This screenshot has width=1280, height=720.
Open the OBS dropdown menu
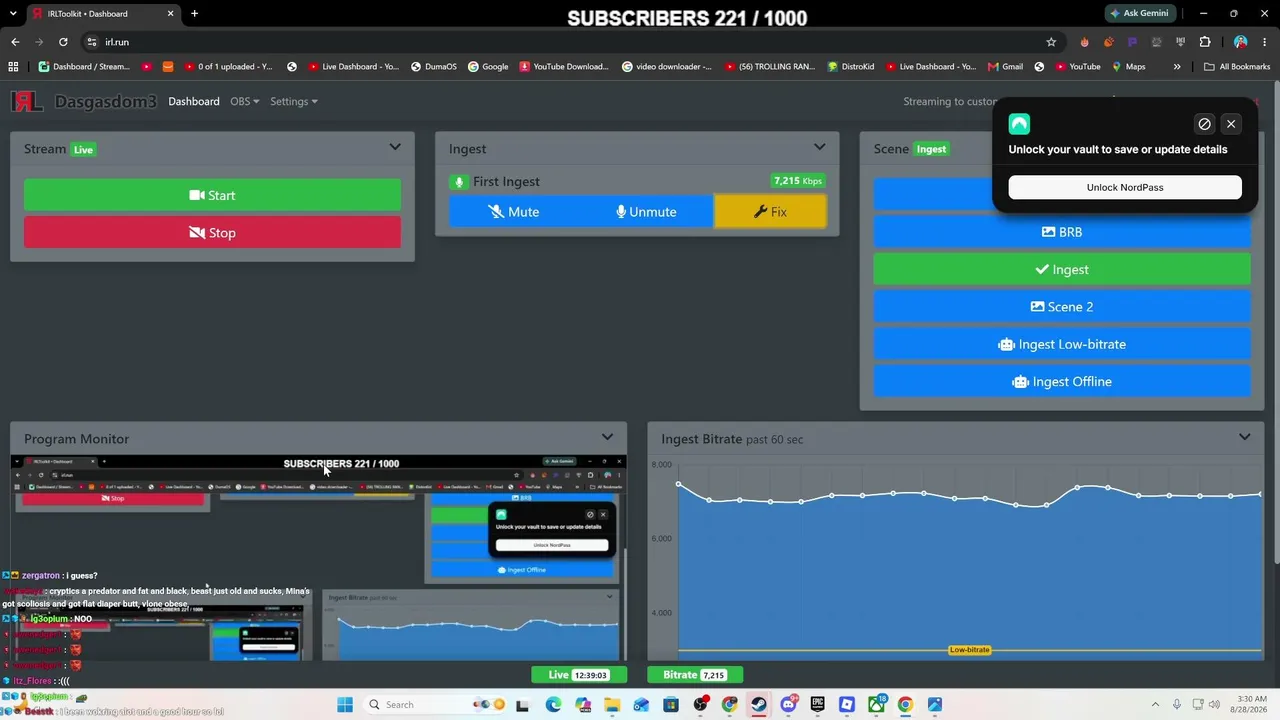point(244,101)
